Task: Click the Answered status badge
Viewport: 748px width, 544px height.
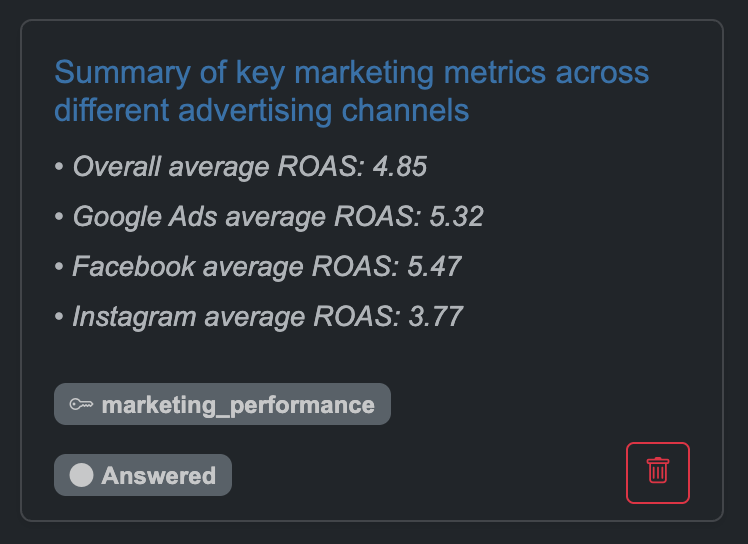Action: coord(143,475)
